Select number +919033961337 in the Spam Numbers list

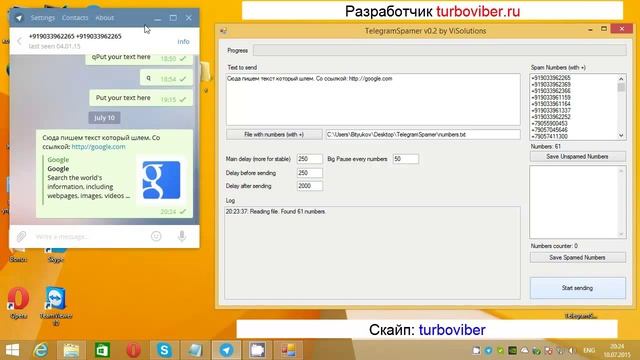[551, 111]
